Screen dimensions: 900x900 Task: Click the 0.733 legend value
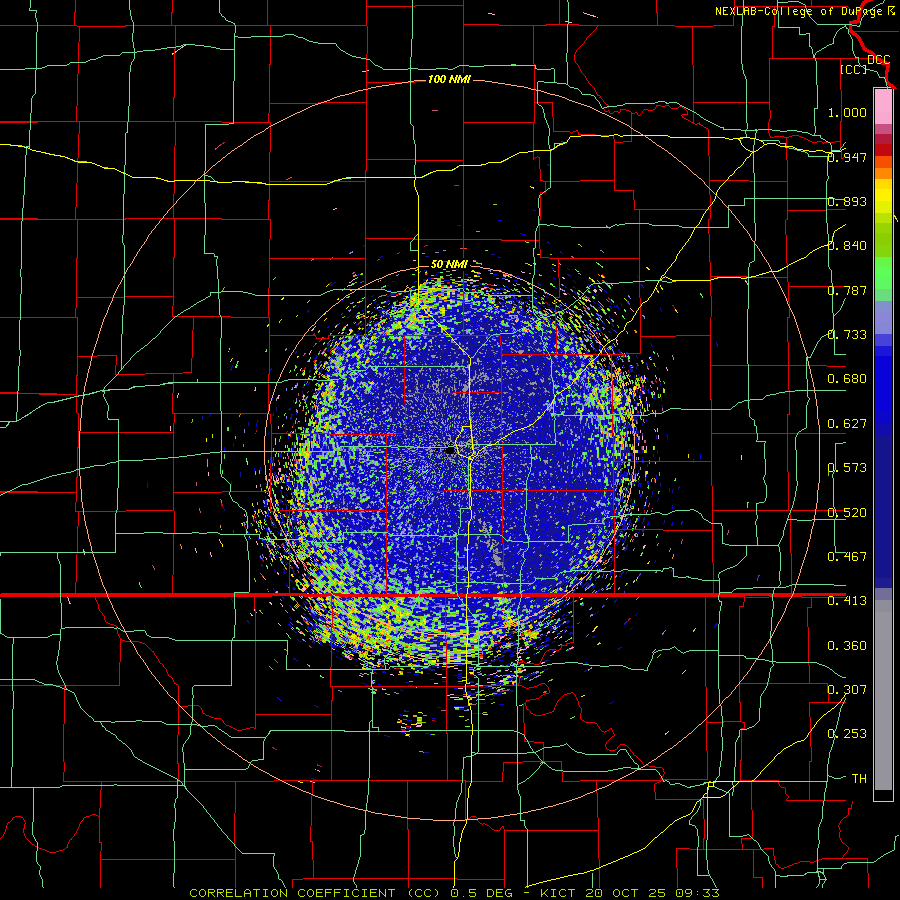pyautogui.click(x=847, y=335)
